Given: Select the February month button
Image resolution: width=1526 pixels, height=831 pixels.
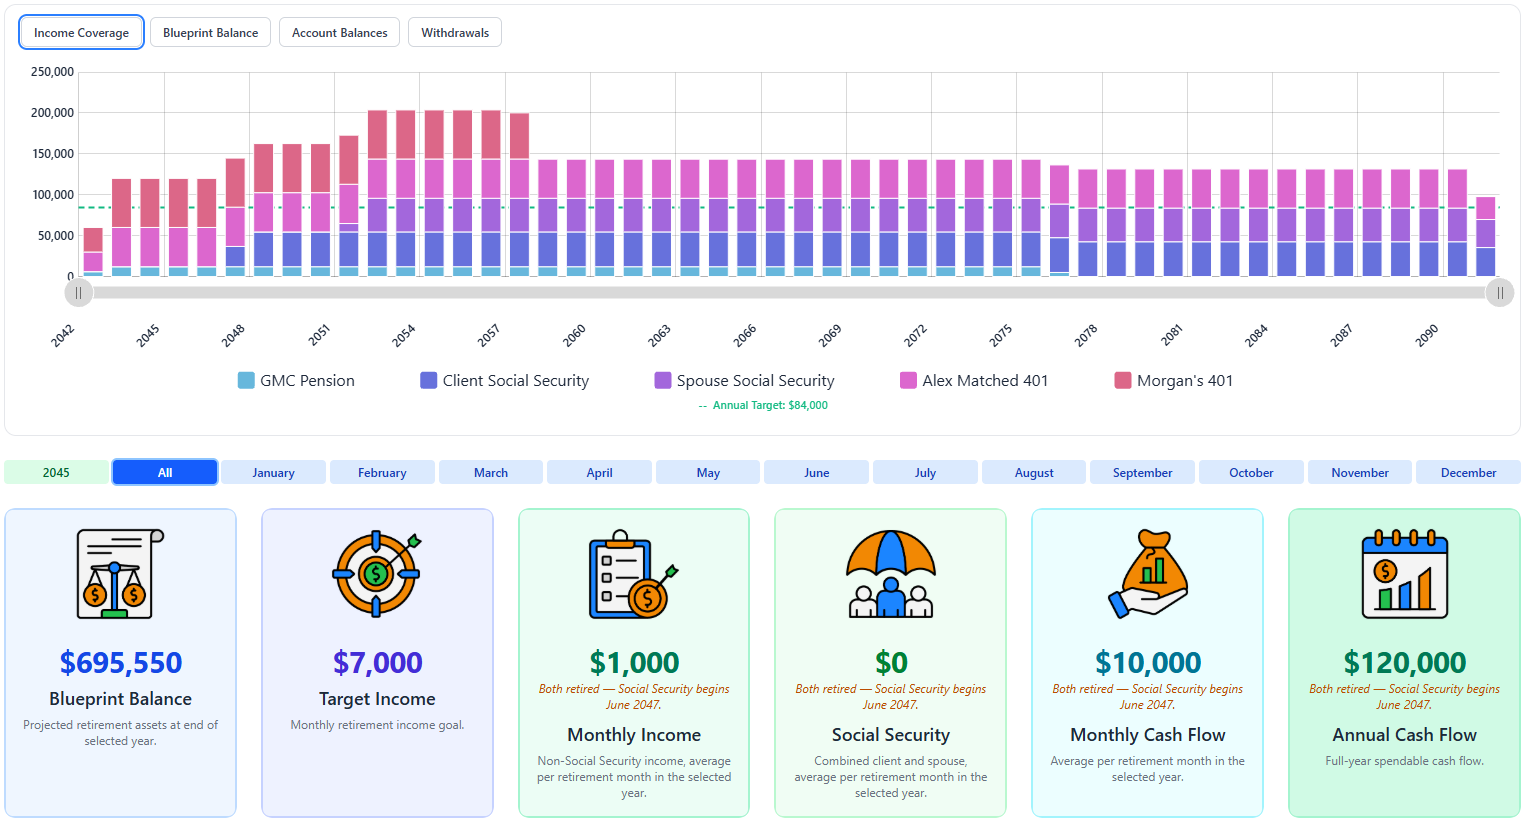Looking at the screenshot, I should pyautogui.click(x=382, y=472).
